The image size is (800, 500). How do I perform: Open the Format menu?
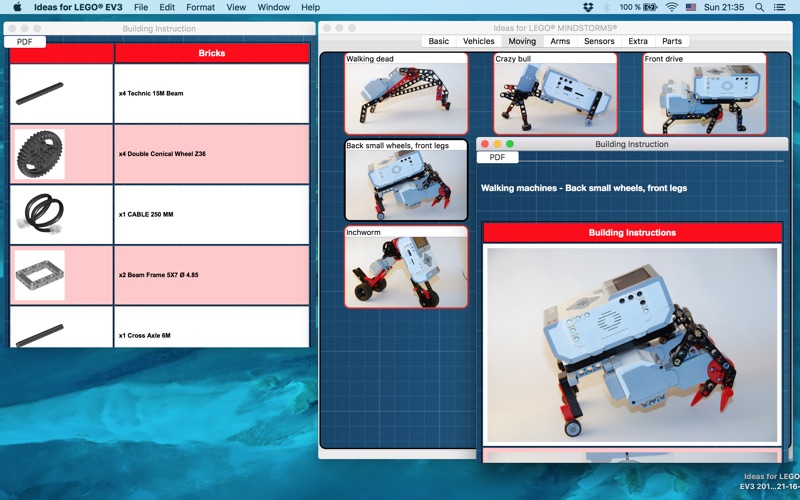tap(201, 7)
